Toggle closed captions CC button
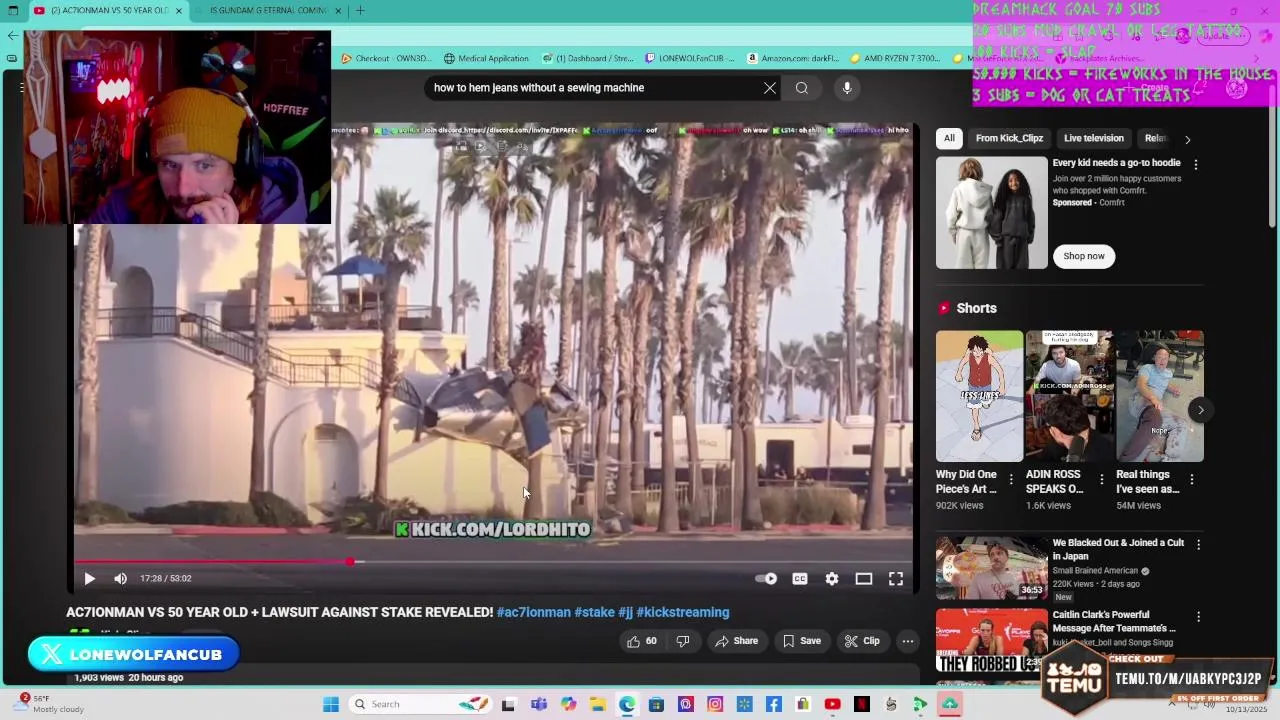Image resolution: width=1280 pixels, height=720 pixels. pyautogui.click(x=800, y=578)
